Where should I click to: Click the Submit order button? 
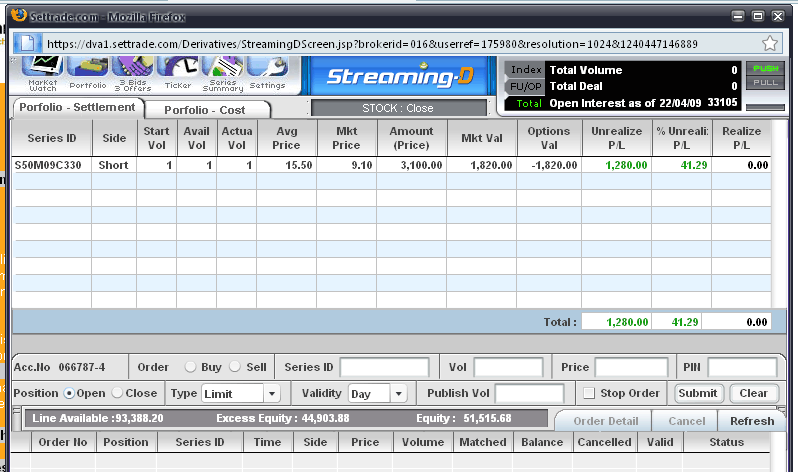point(698,393)
